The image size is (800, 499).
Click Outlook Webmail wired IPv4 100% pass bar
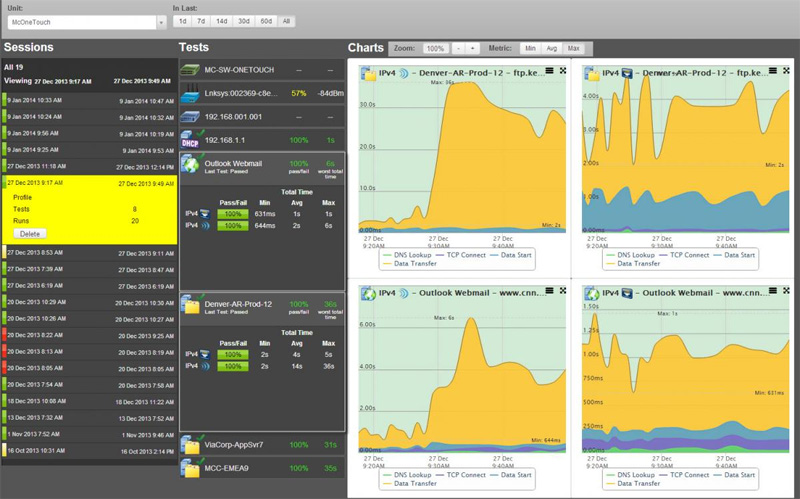coord(234,213)
